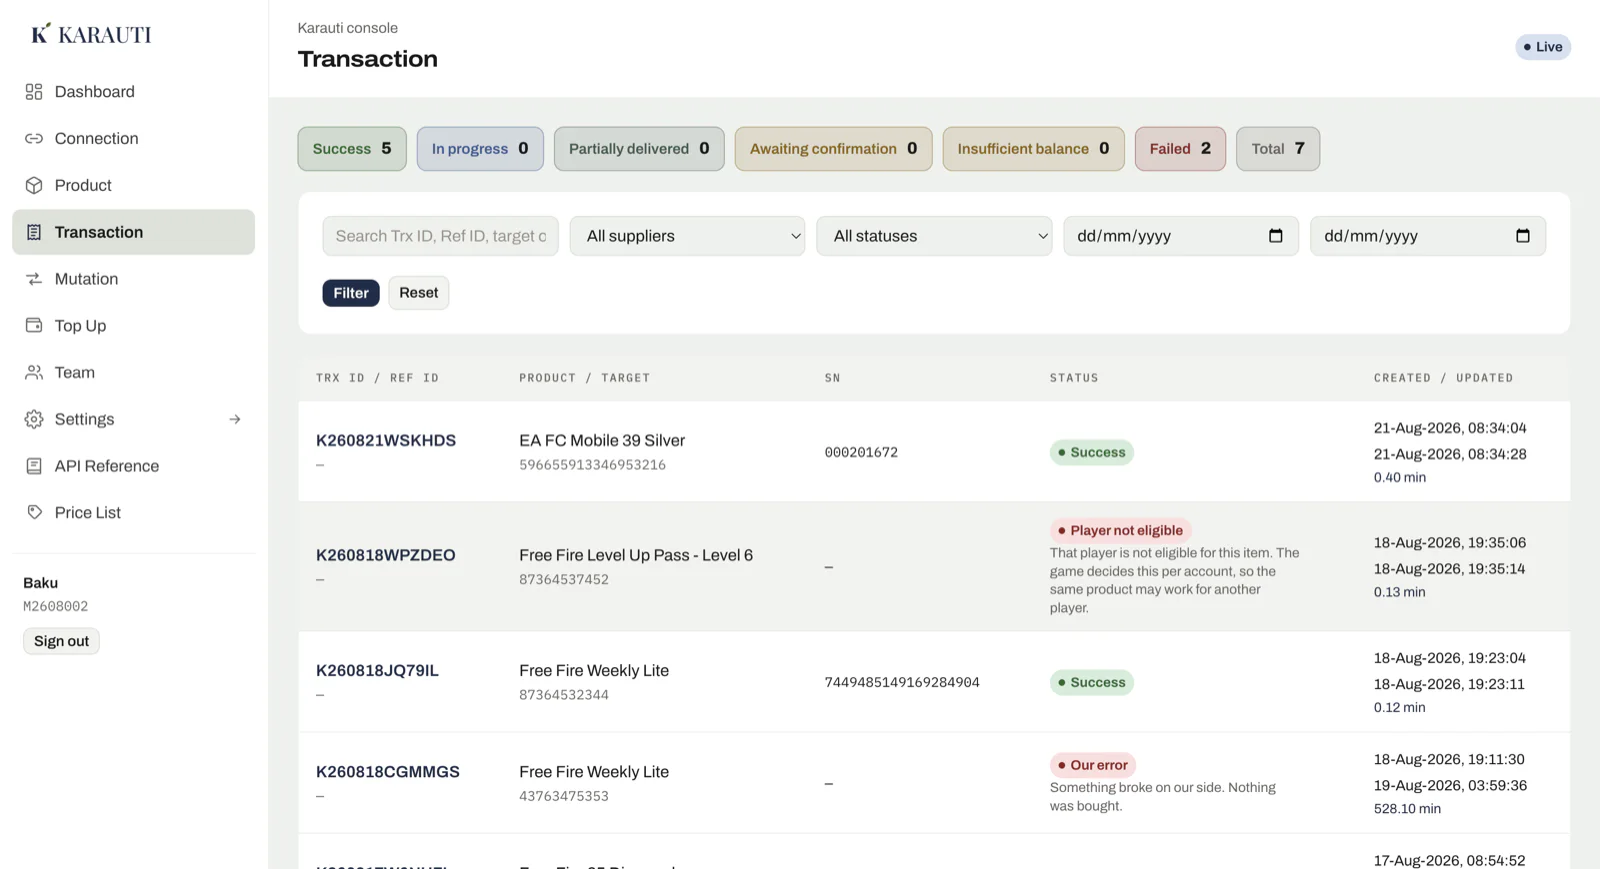
Task: Open calendar picker on first date field
Action: [x=1275, y=236]
